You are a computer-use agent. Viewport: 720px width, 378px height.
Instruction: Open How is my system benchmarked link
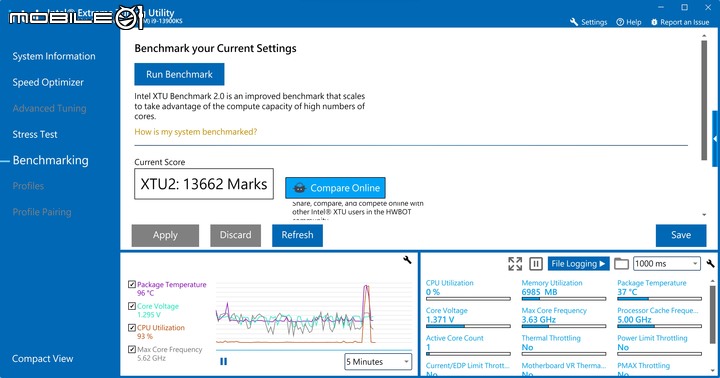(x=196, y=132)
